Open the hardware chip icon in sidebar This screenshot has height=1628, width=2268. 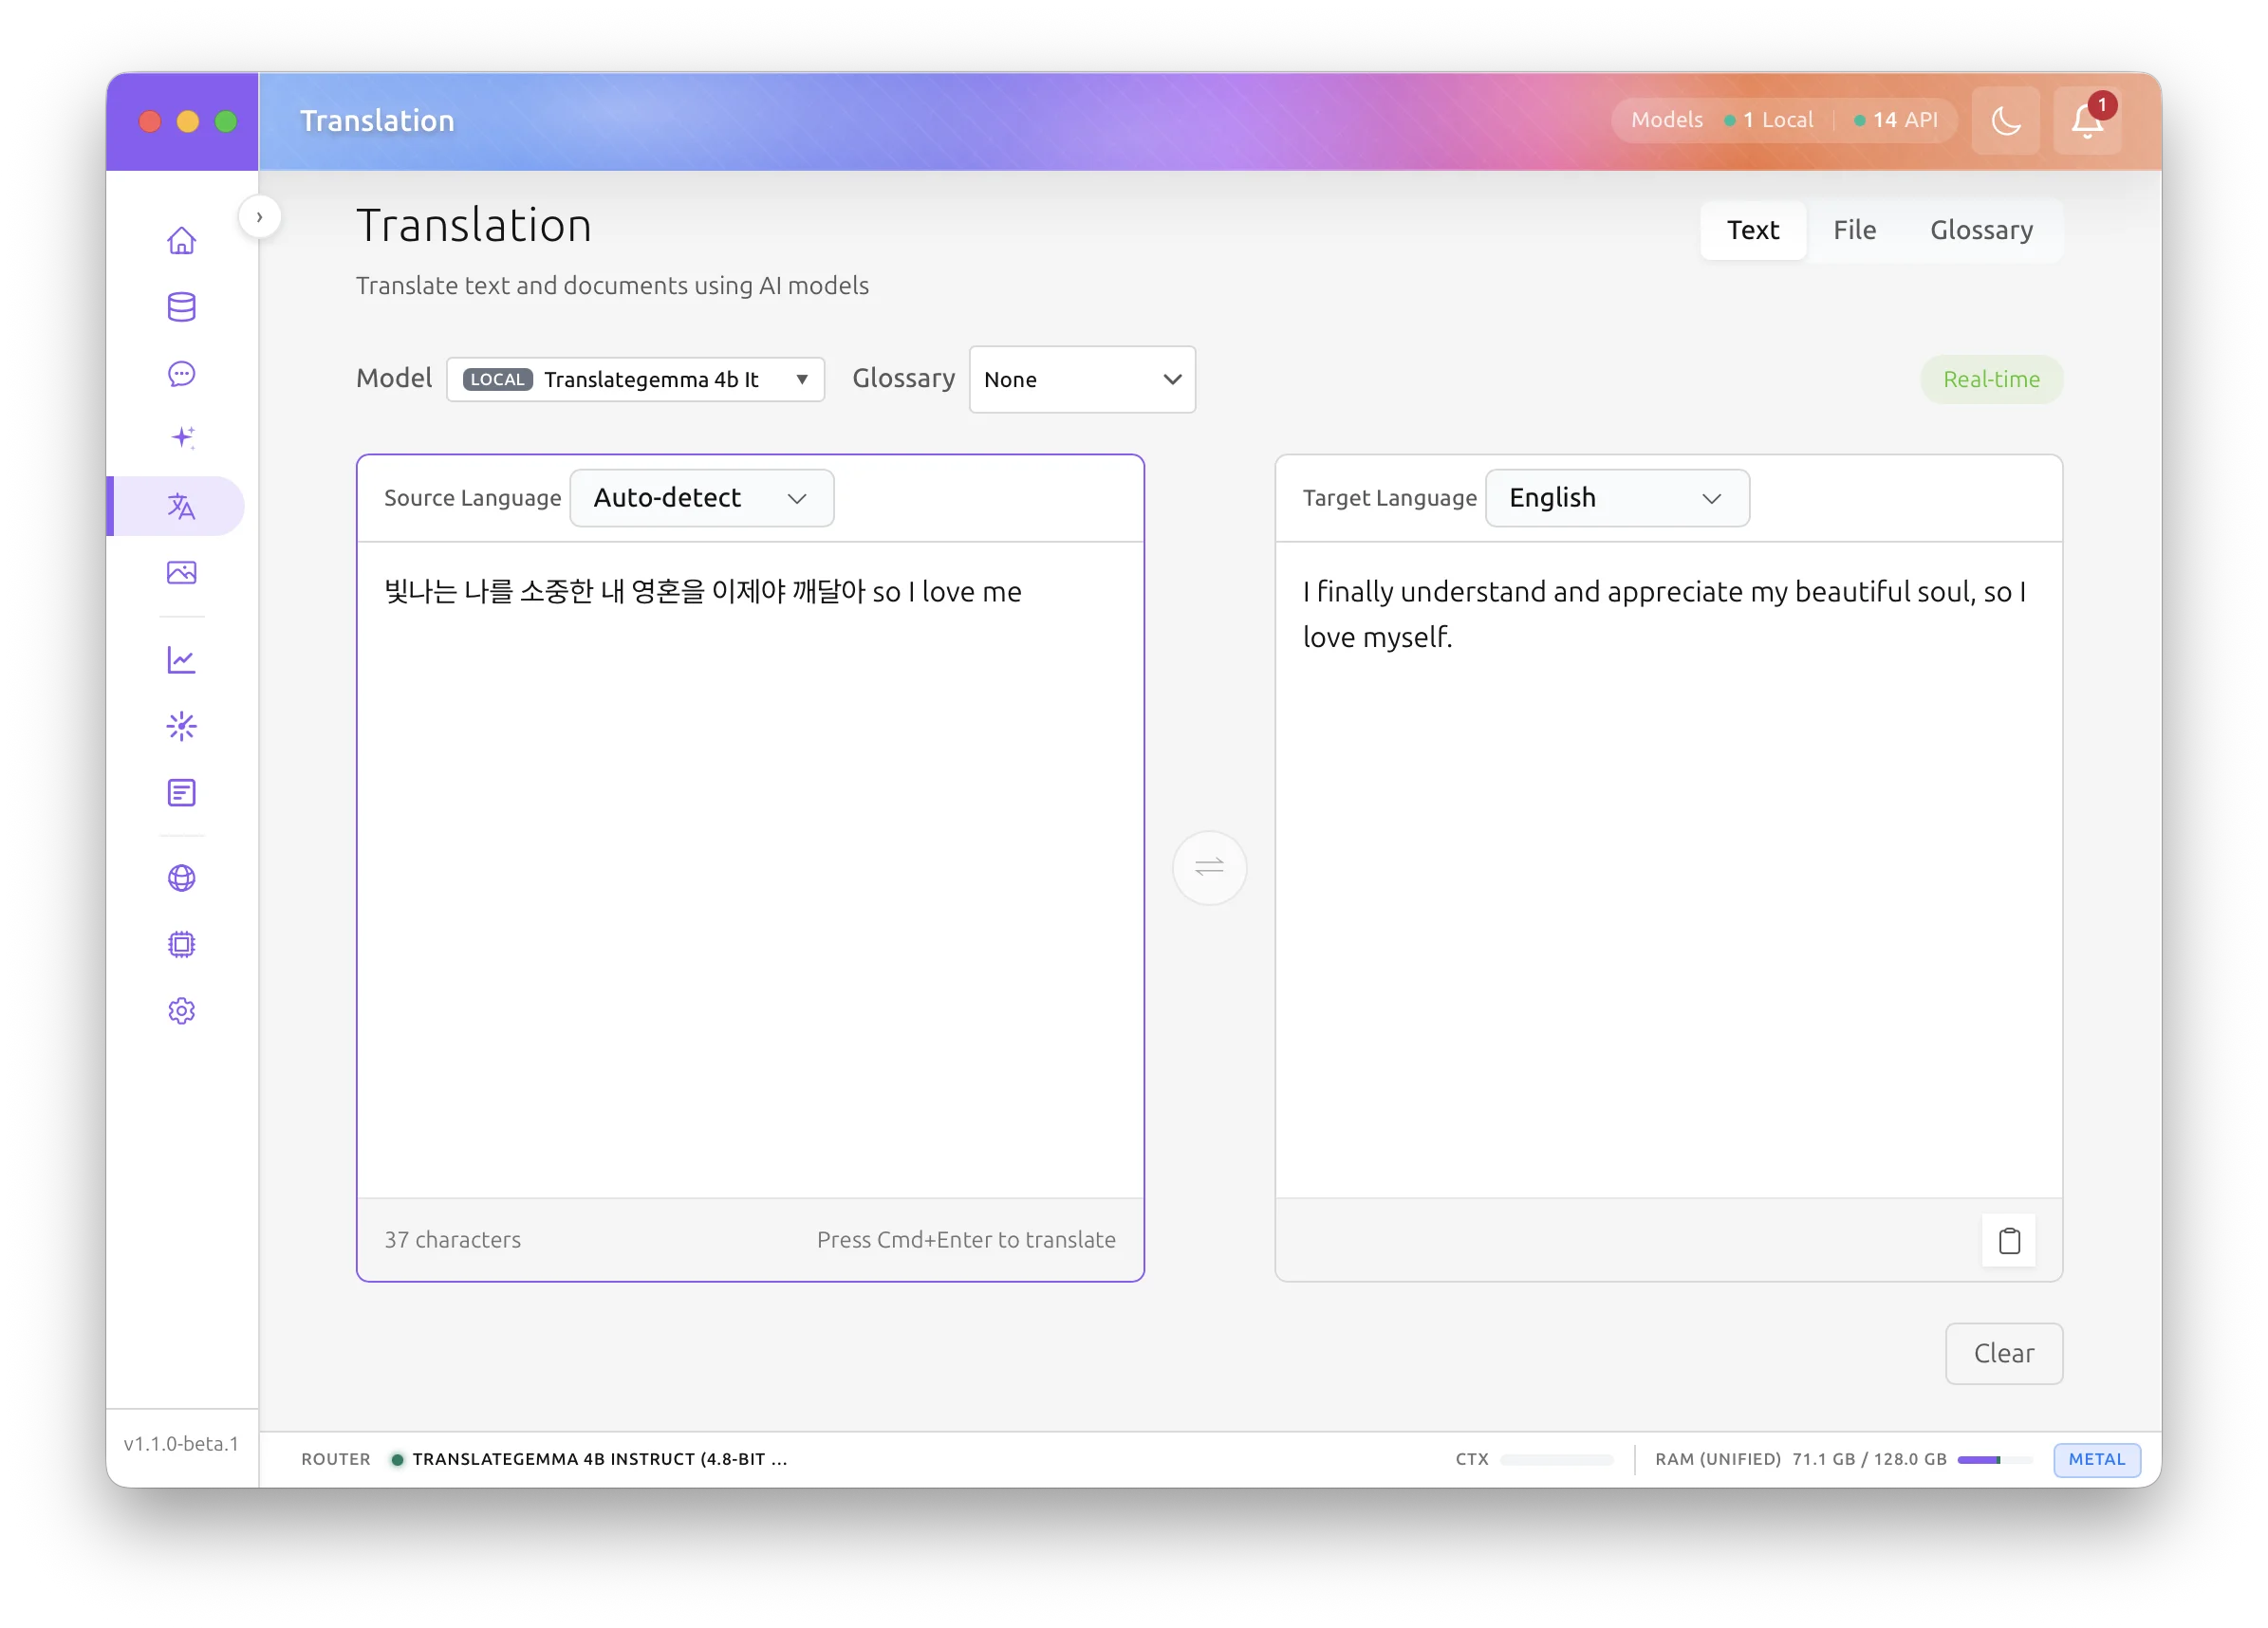(181, 944)
